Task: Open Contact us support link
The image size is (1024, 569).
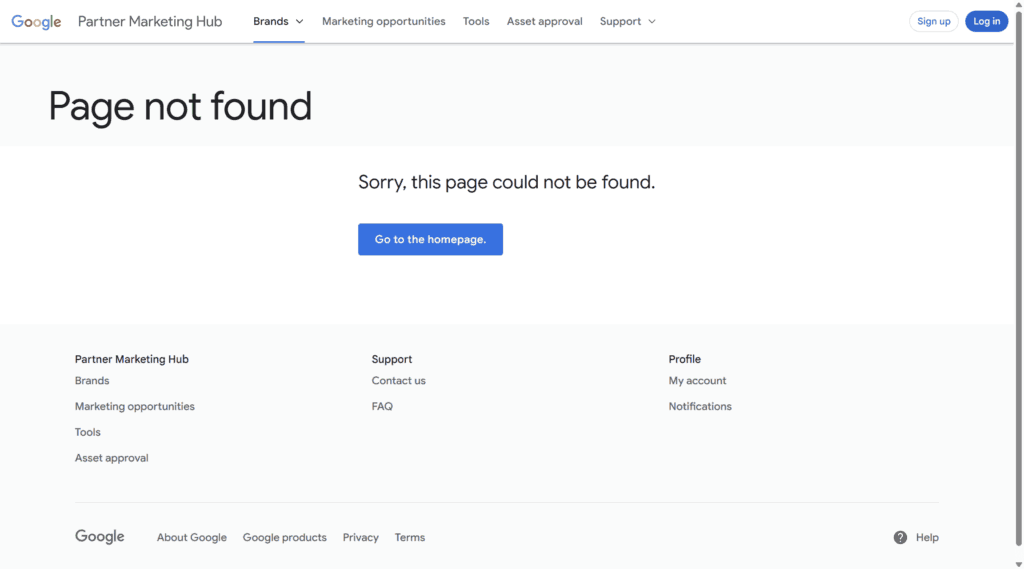Action: pos(398,380)
